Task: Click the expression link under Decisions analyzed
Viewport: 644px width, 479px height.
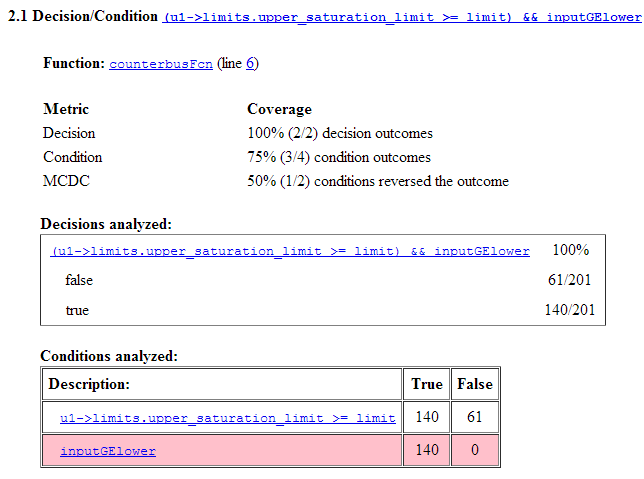Action: point(290,251)
